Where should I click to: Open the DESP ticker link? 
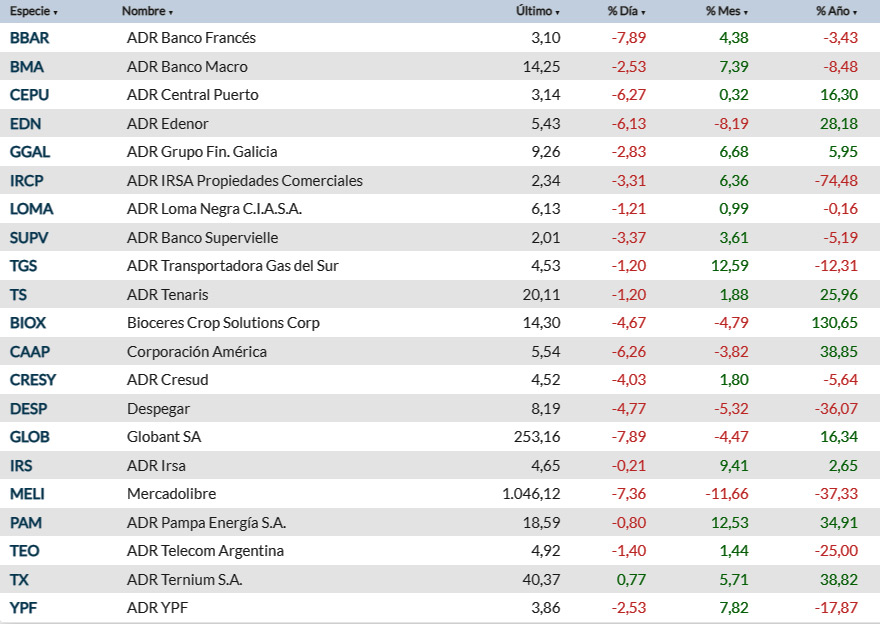pyautogui.click(x=29, y=409)
